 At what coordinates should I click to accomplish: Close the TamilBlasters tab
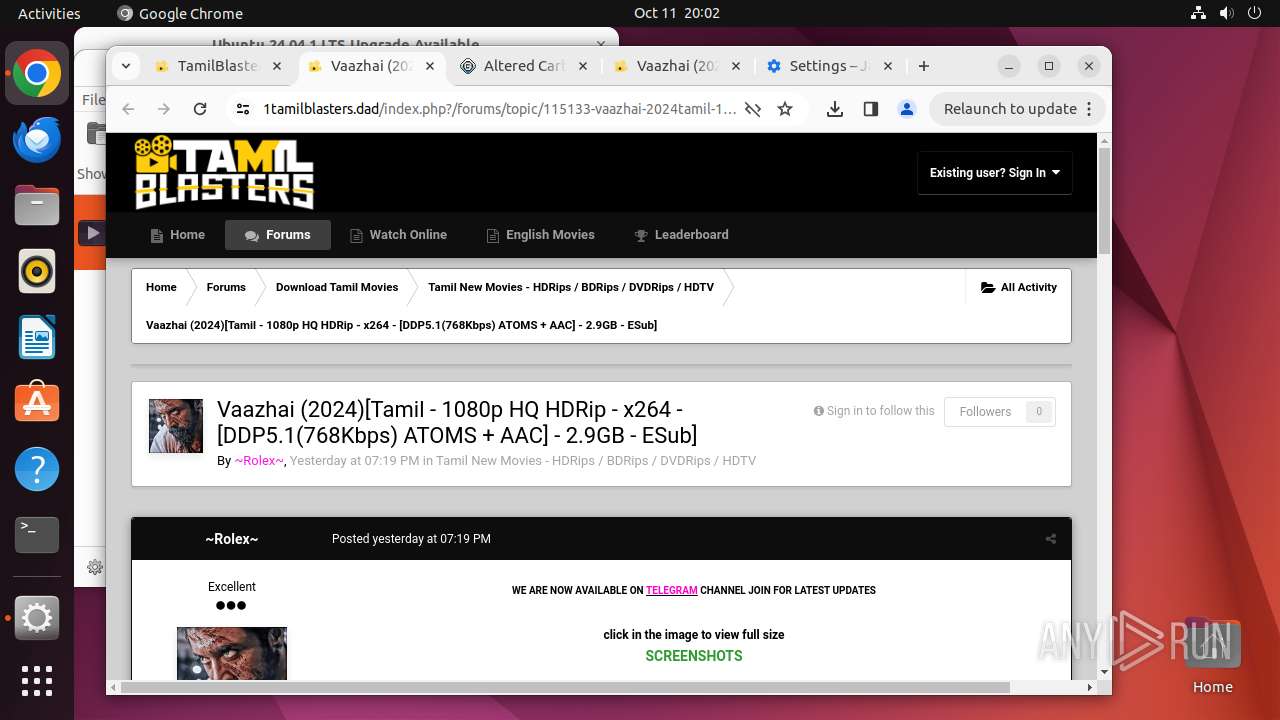pos(278,66)
